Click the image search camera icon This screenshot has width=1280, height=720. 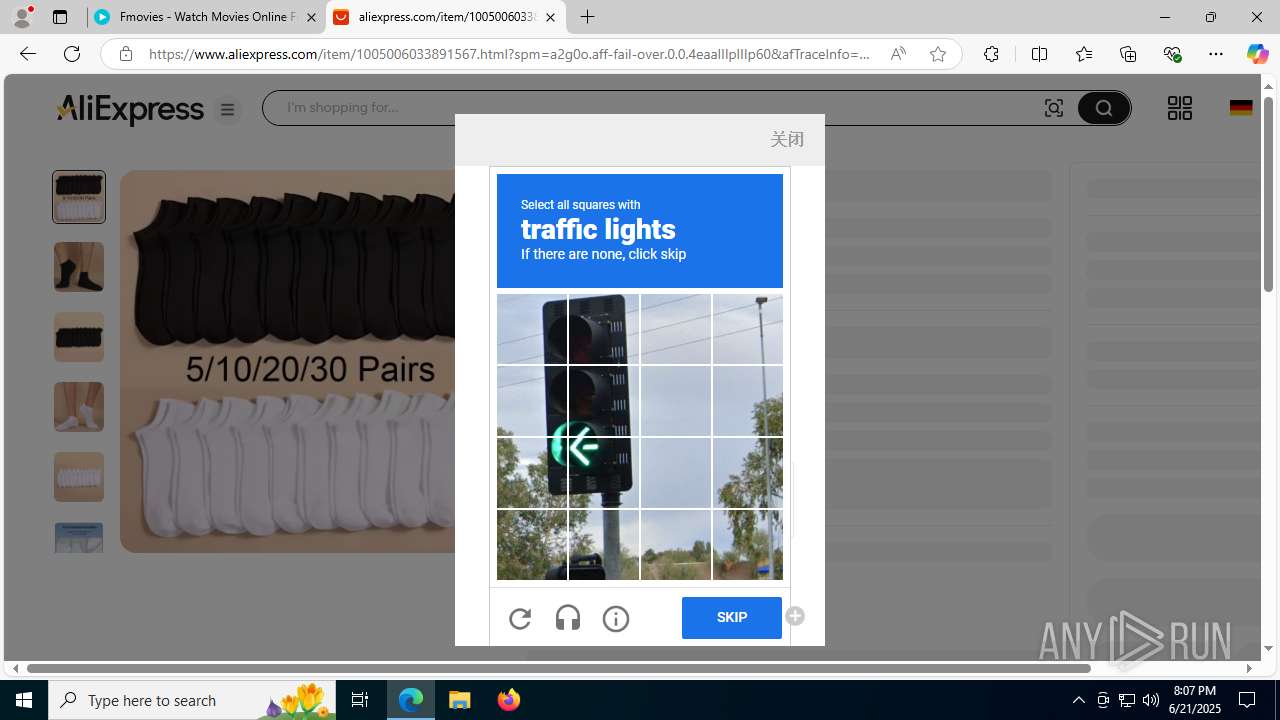point(1054,108)
